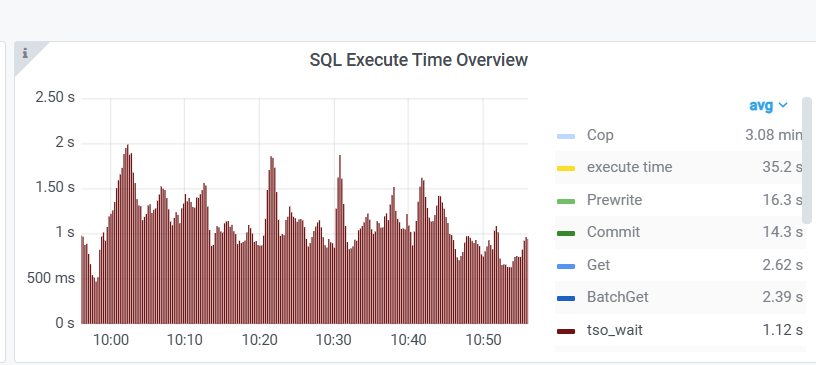Click the dark green Commit color swatch
Image resolution: width=816 pixels, height=365 pixels.
pyautogui.click(x=566, y=233)
